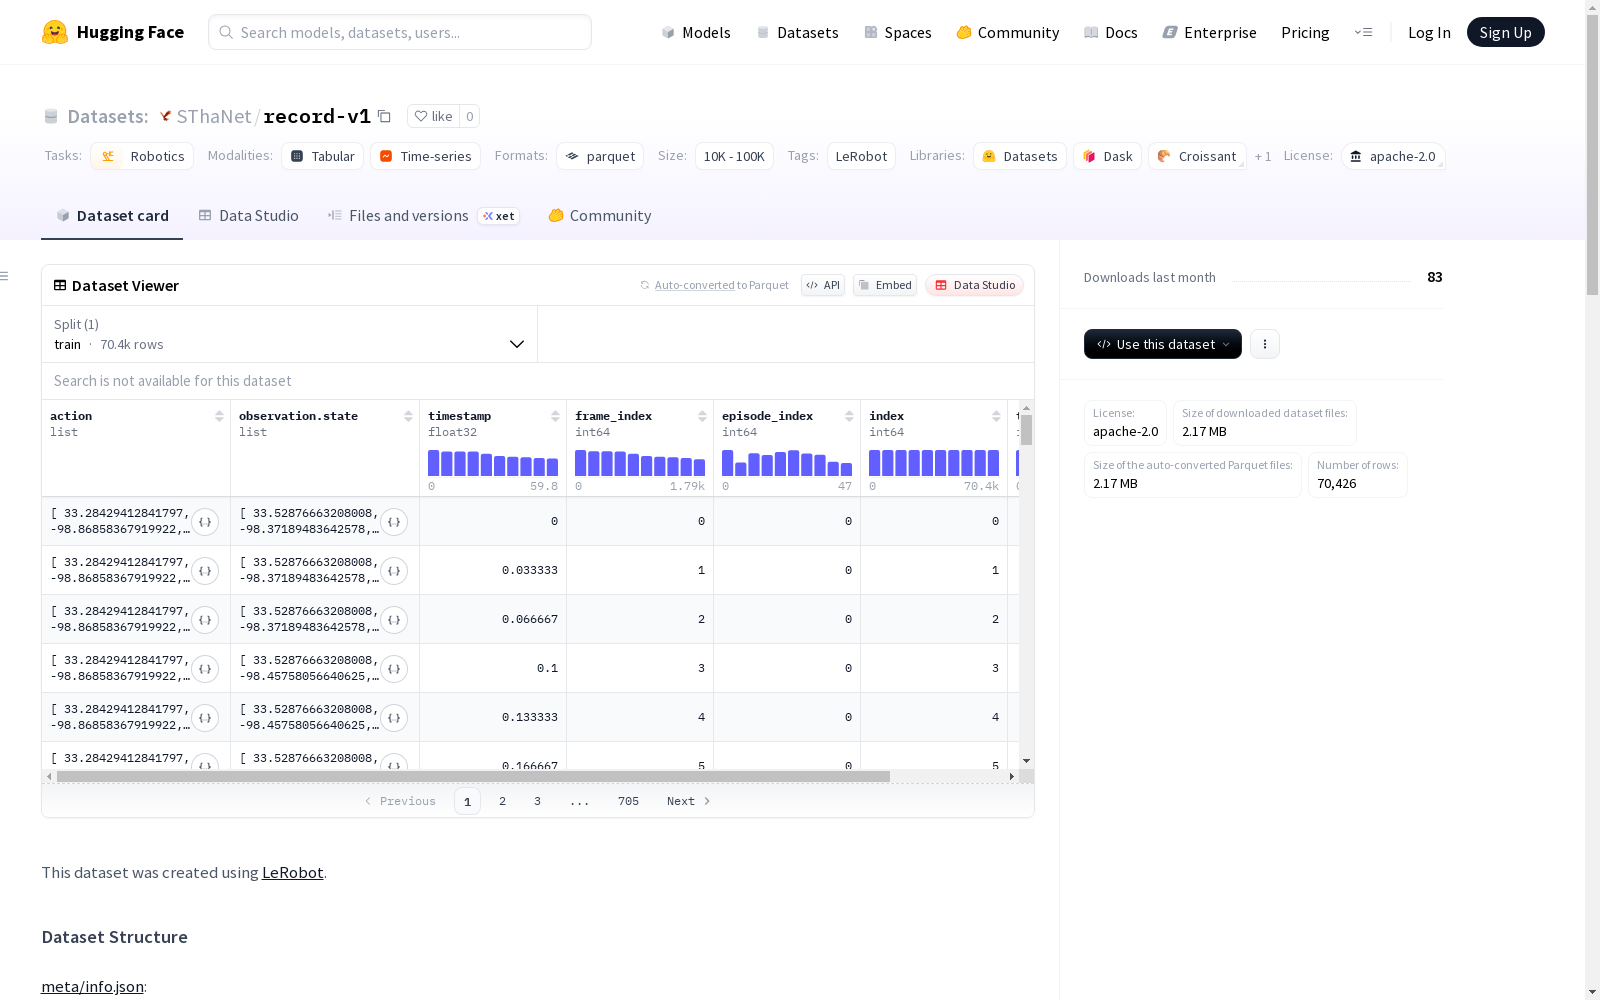Image resolution: width=1600 pixels, height=1000 pixels.
Task: Sort the frame_index column
Action: click(x=702, y=416)
